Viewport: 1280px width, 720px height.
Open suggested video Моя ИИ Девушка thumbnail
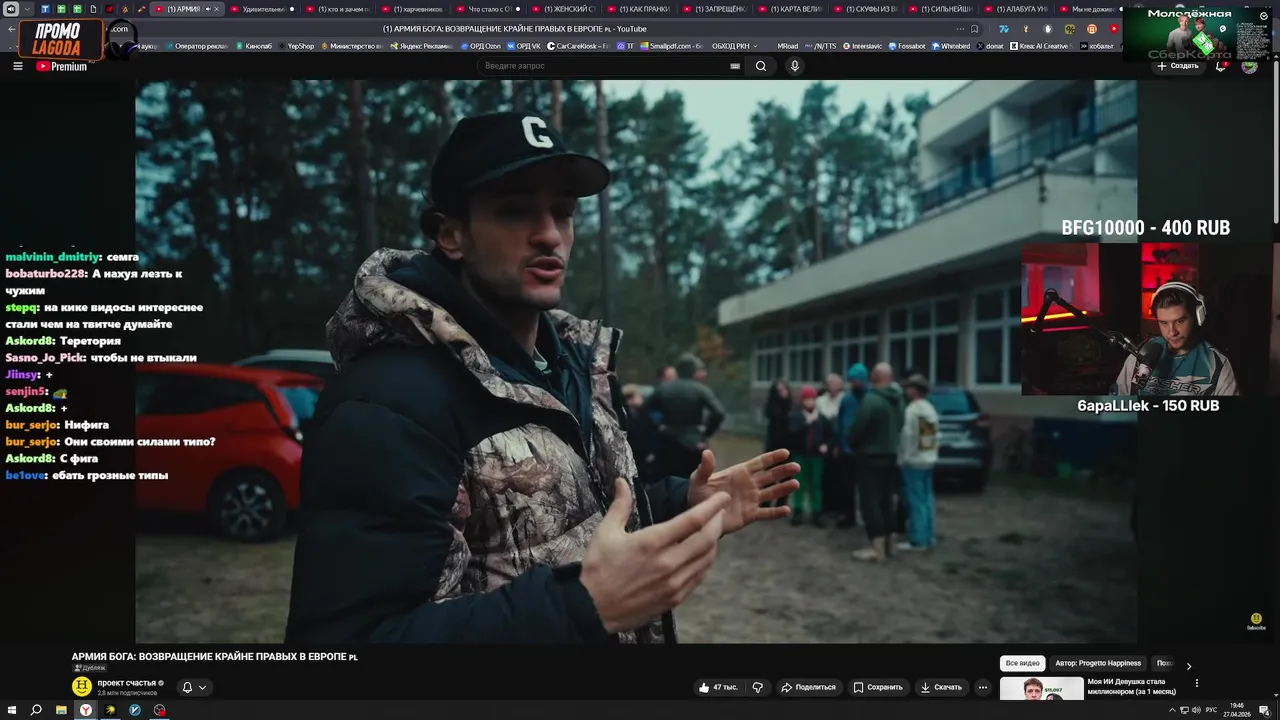[1041, 688]
